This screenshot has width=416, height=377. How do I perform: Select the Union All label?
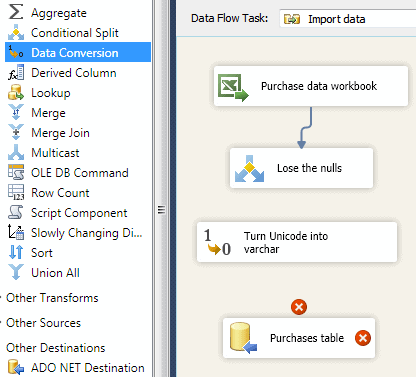coord(55,273)
